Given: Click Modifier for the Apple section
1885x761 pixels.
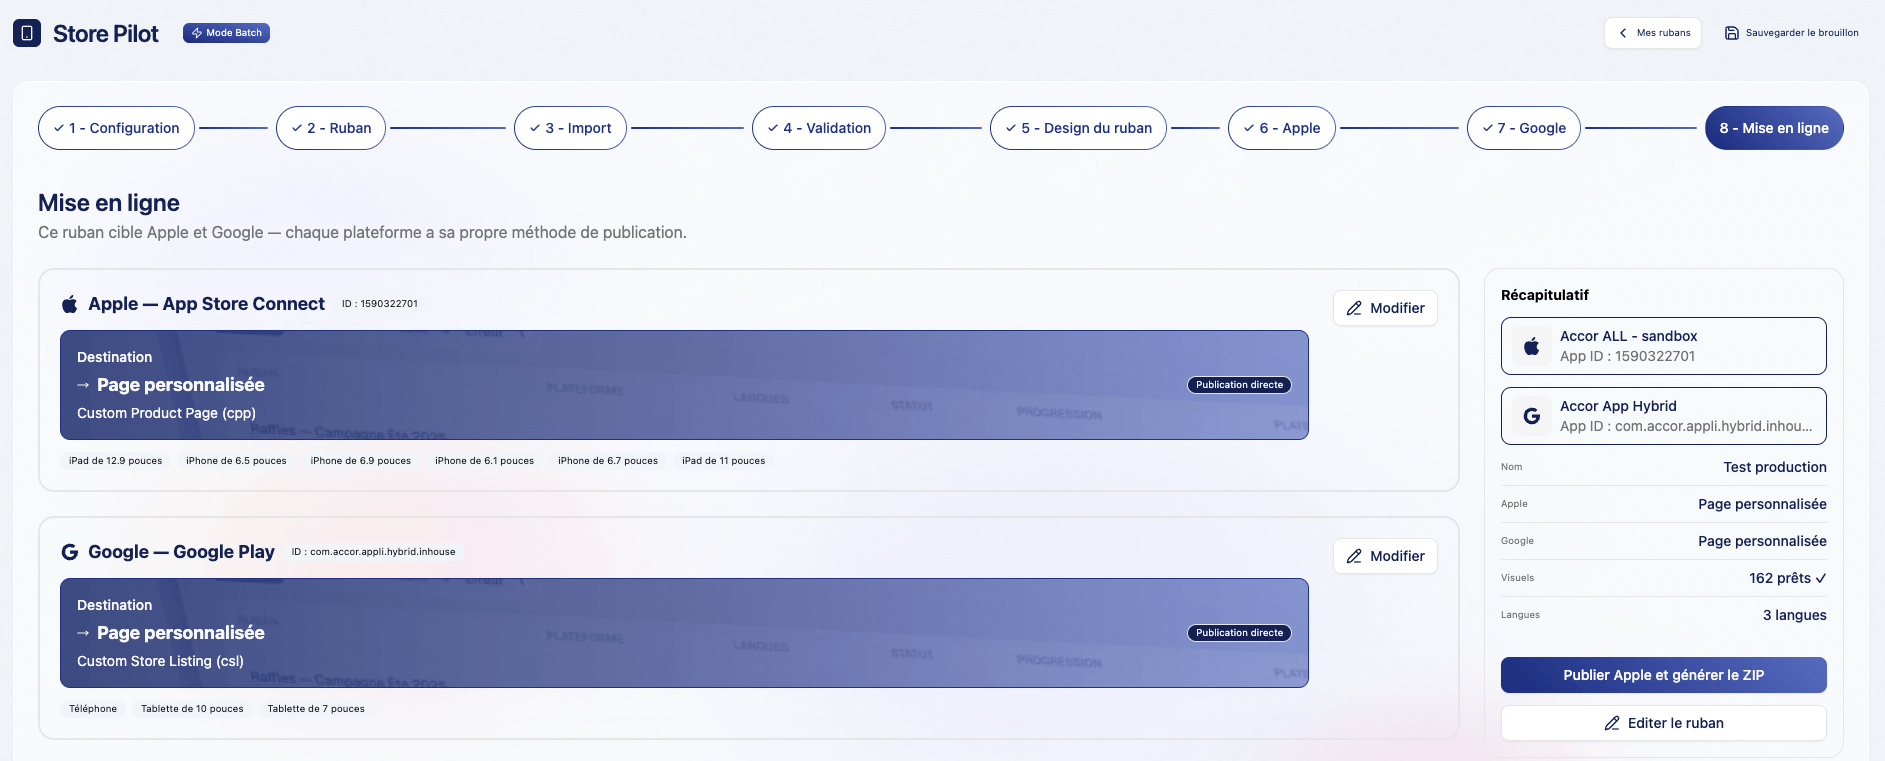Looking at the screenshot, I should coord(1385,308).
